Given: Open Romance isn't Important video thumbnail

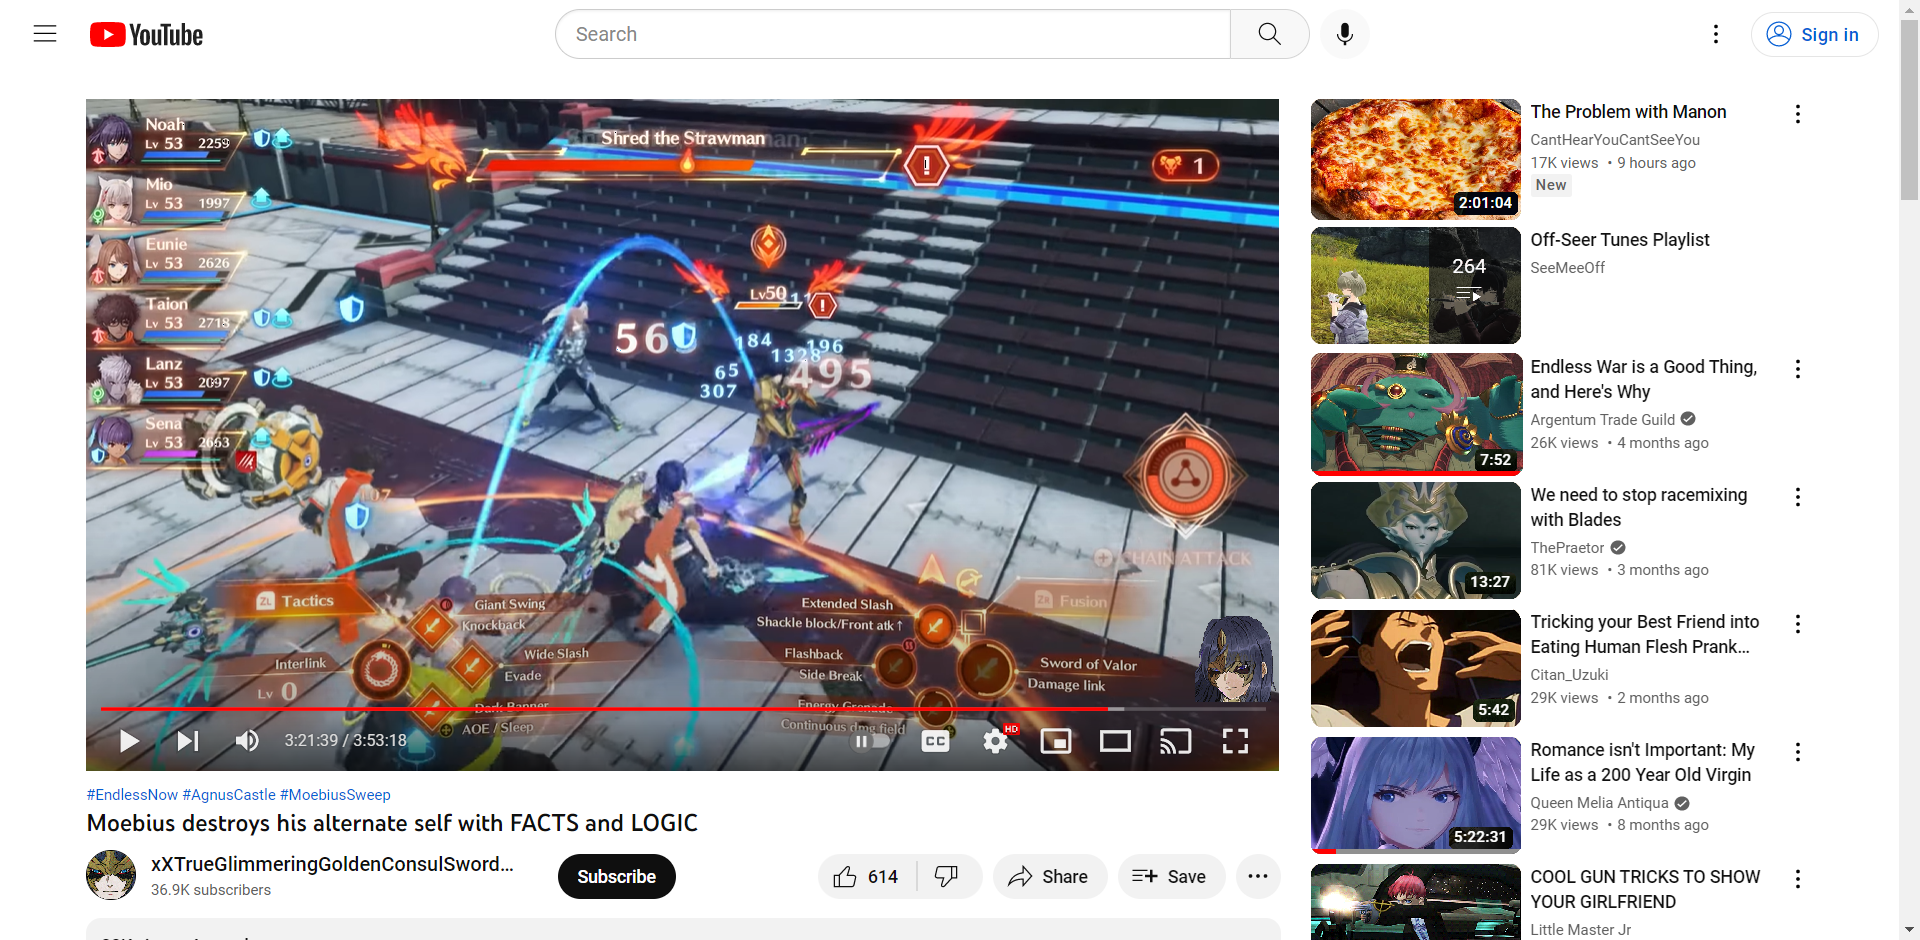Looking at the screenshot, I should point(1415,795).
